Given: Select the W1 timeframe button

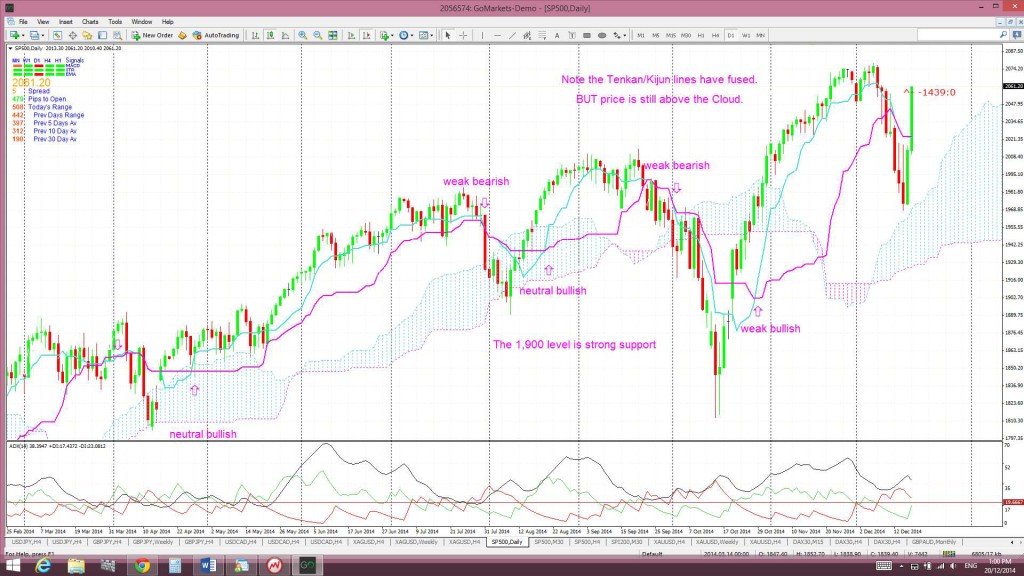Looking at the screenshot, I should coord(746,35).
